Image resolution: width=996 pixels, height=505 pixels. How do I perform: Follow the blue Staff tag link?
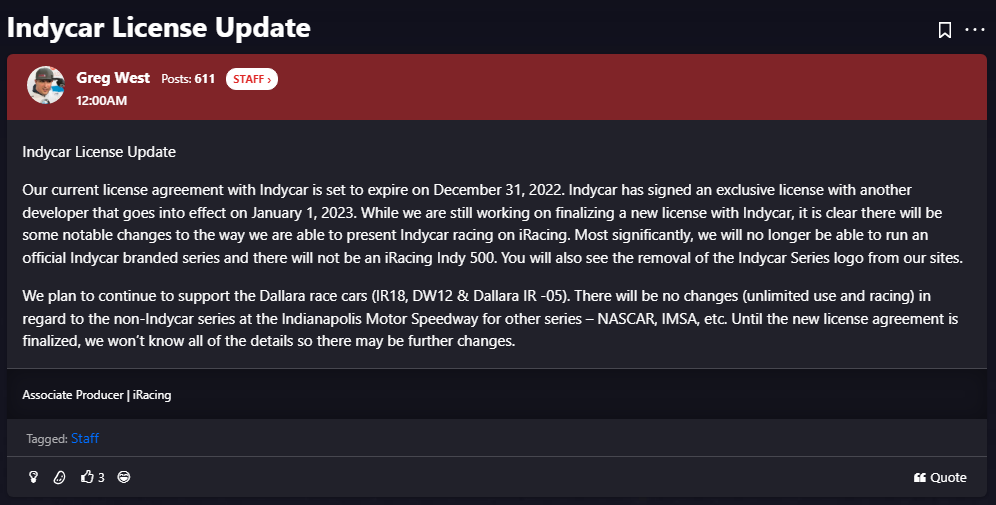(x=85, y=438)
